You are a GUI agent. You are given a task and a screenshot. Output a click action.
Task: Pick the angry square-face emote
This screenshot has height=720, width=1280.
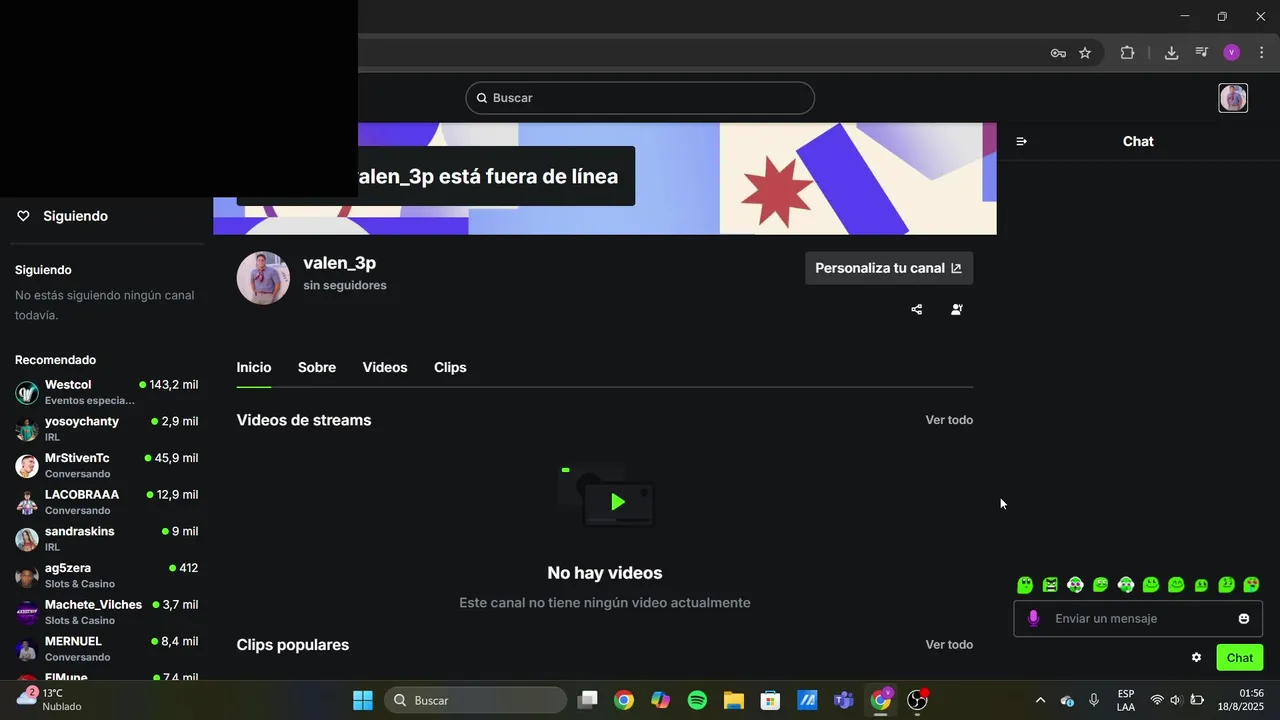1050,585
